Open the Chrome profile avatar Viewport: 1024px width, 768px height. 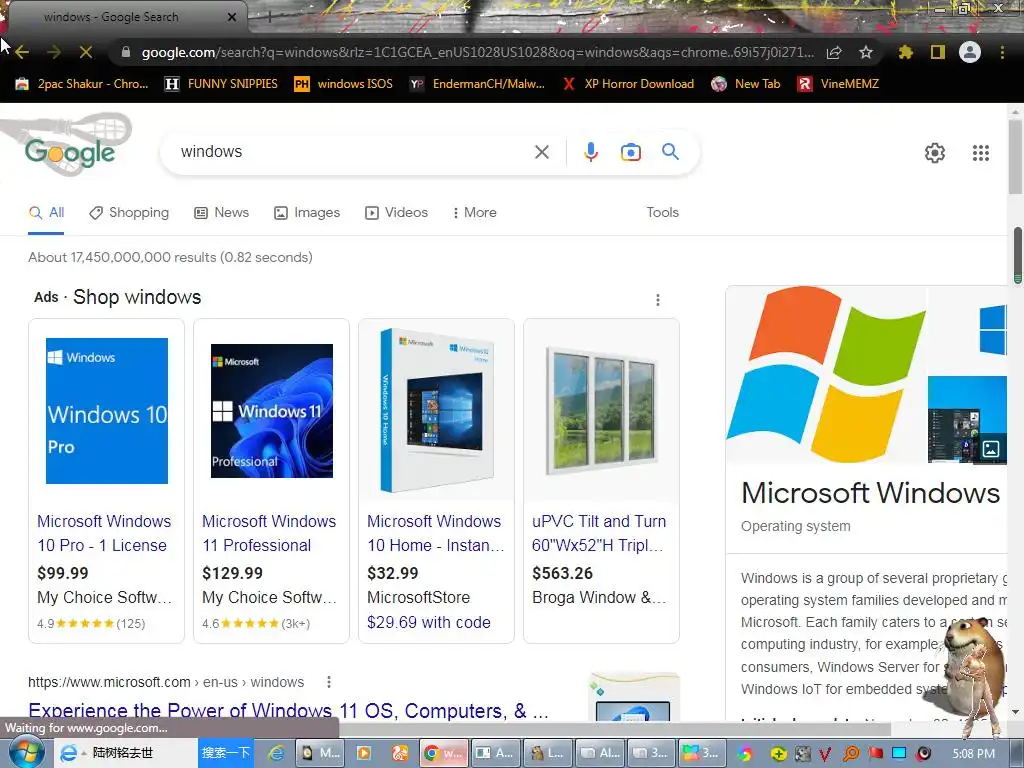coord(970,52)
